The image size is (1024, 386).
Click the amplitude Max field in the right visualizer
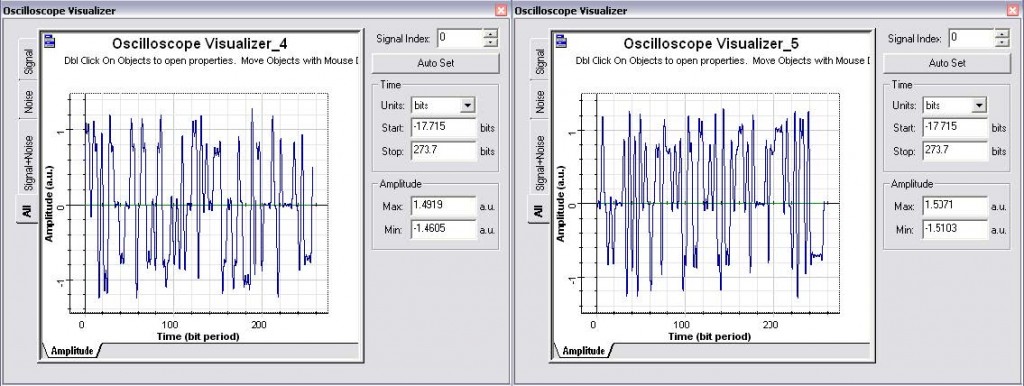(955, 206)
